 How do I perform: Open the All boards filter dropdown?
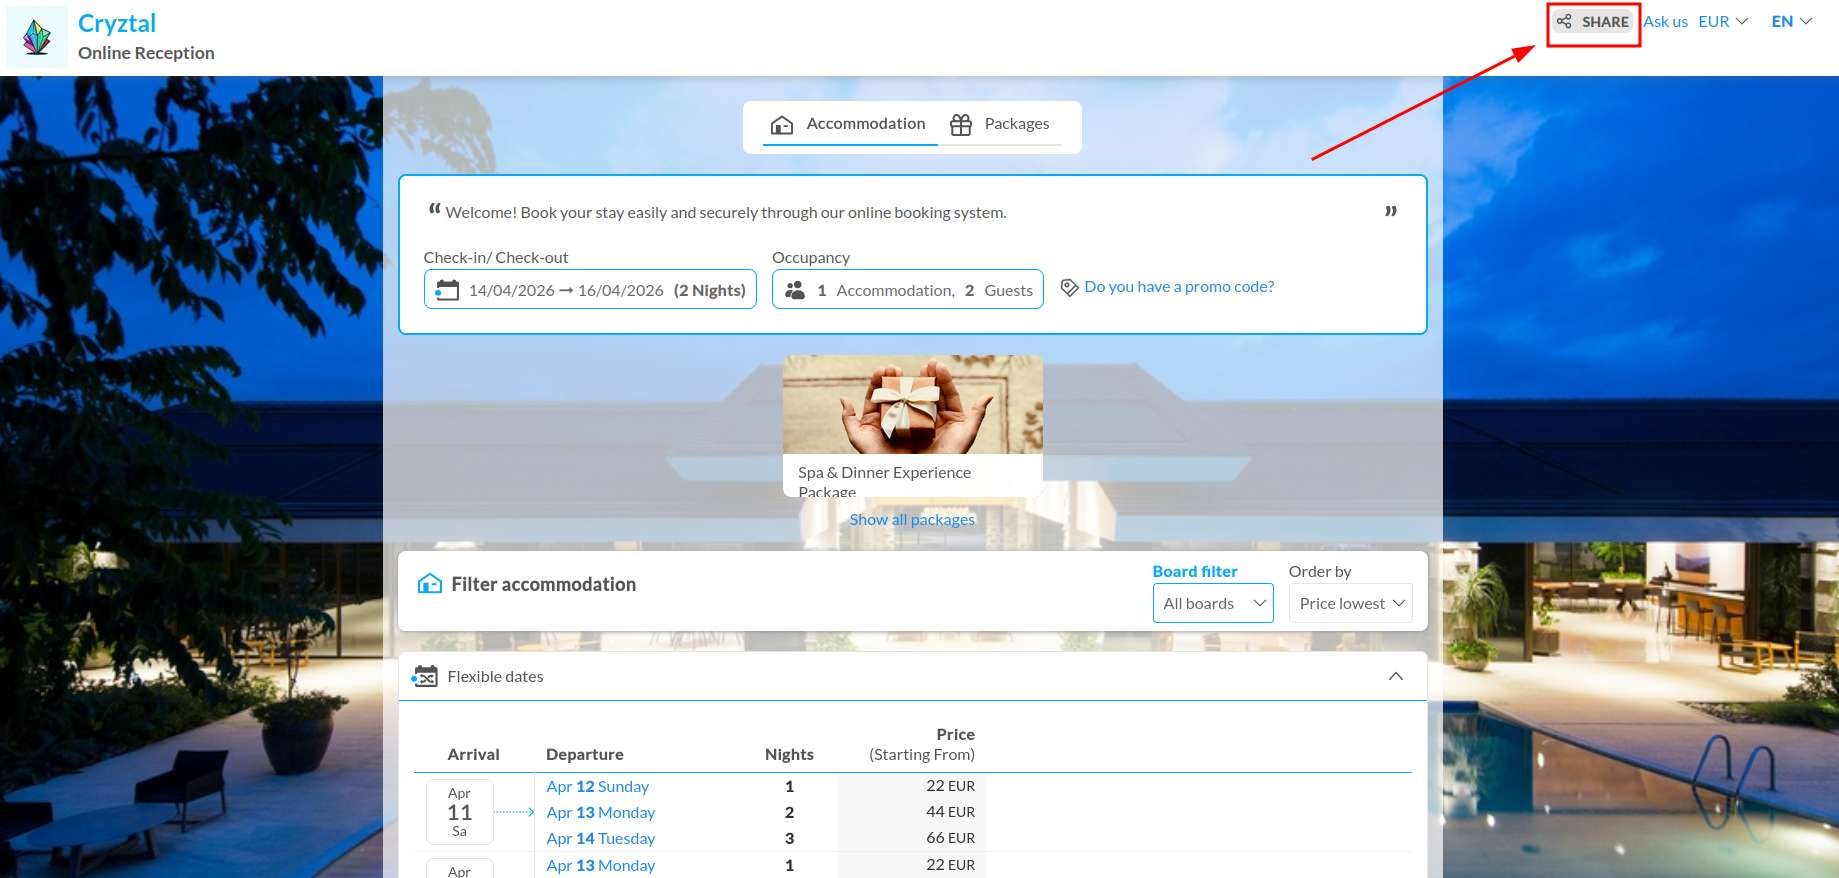tap(1213, 603)
